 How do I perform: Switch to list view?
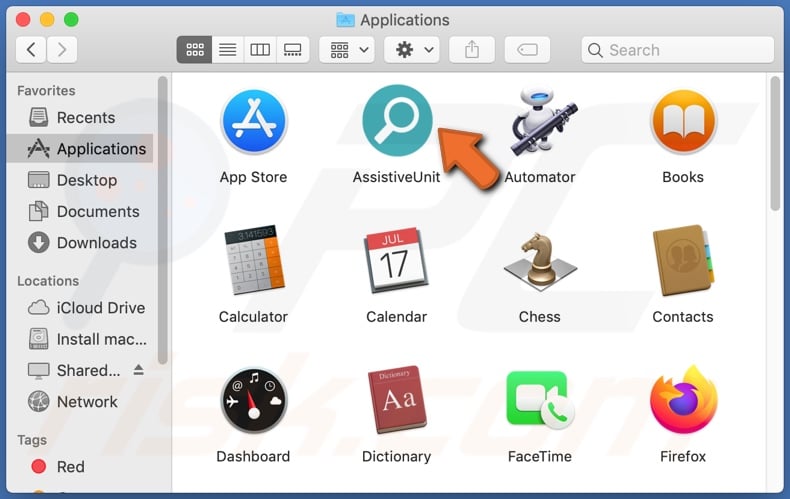coord(228,50)
